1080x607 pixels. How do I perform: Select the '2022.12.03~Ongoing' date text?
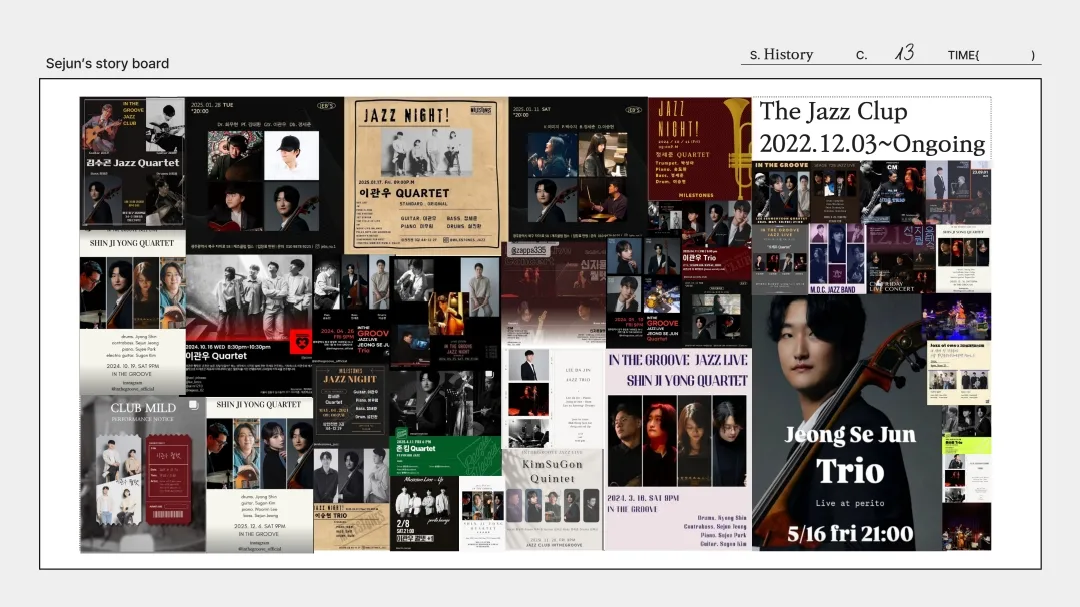point(872,143)
